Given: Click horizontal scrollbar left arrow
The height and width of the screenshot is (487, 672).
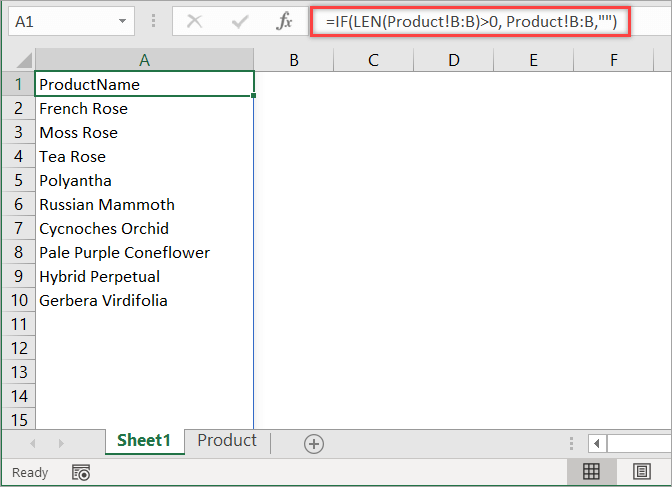Looking at the screenshot, I should (597, 444).
